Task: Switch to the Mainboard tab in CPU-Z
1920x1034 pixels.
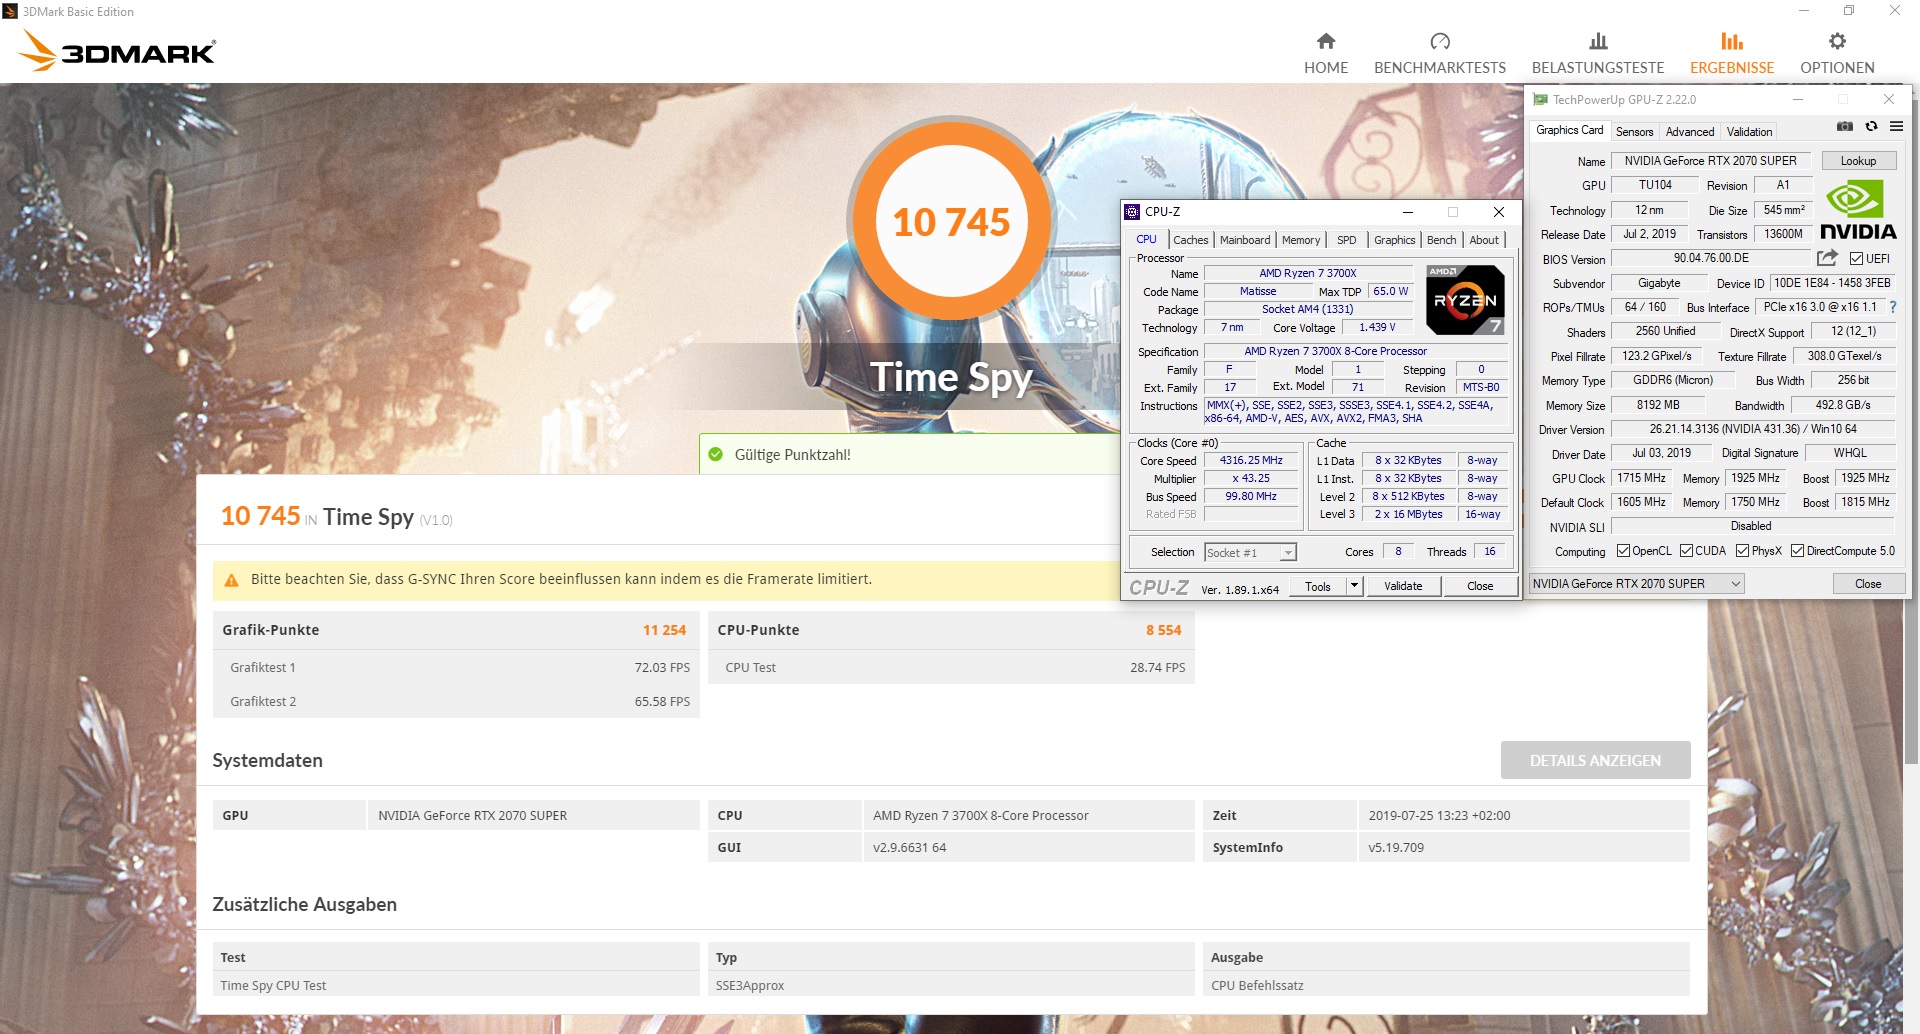Action: [1245, 240]
